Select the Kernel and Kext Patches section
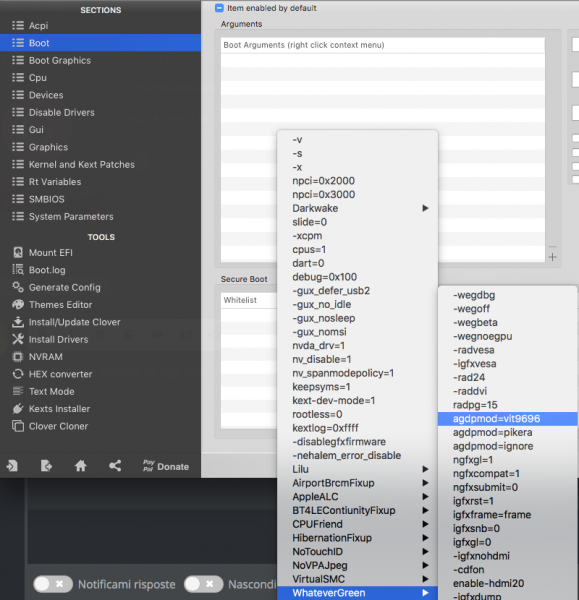 point(82,165)
